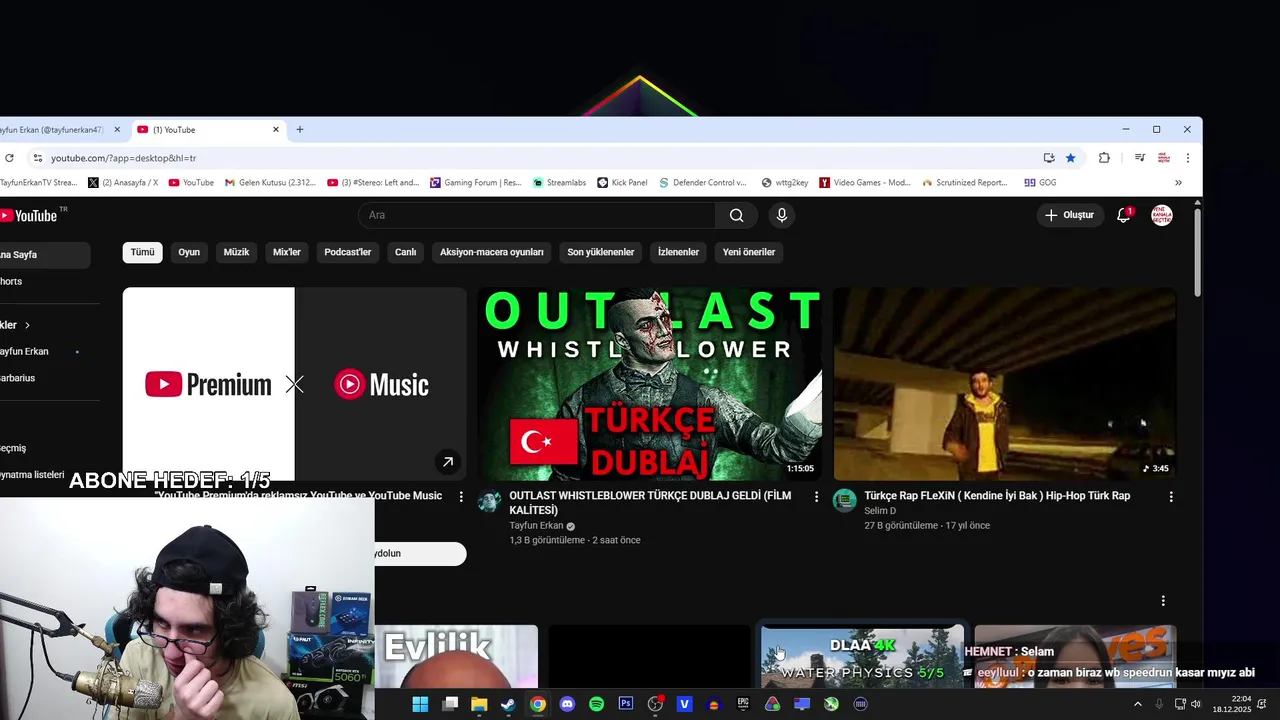The image size is (1280, 720).
Task: Reload the page
Action: (x=9, y=158)
